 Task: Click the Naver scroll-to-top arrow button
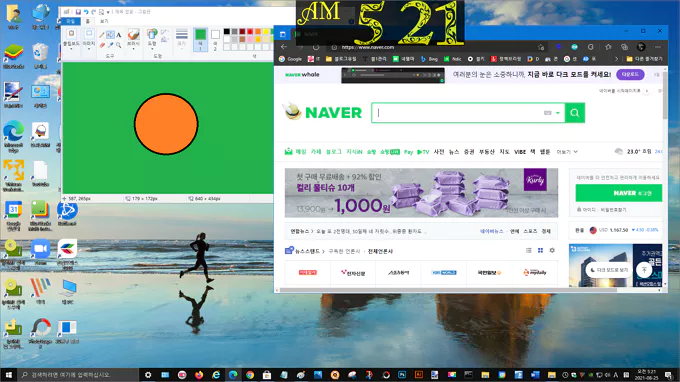pyautogui.click(x=644, y=270)
